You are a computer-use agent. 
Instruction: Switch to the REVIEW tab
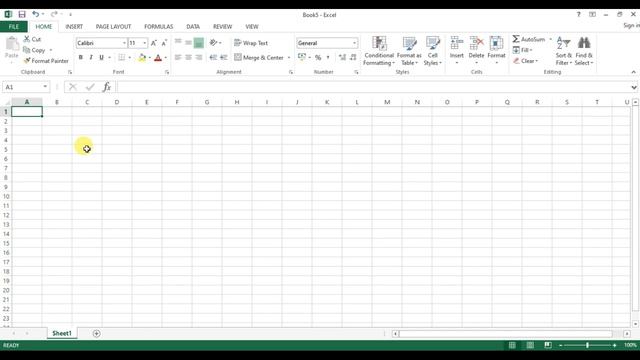(x=222, y=27)
